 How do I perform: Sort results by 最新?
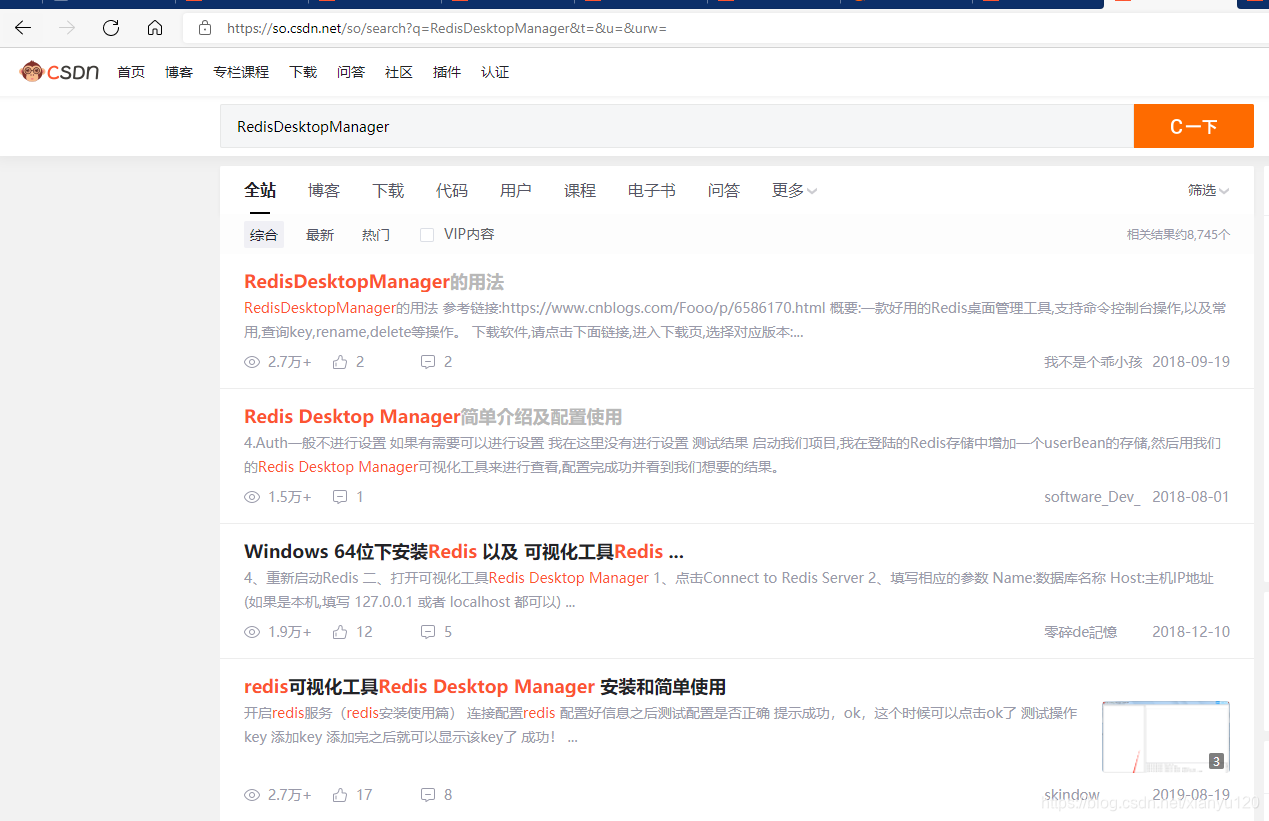pos(320,235)
